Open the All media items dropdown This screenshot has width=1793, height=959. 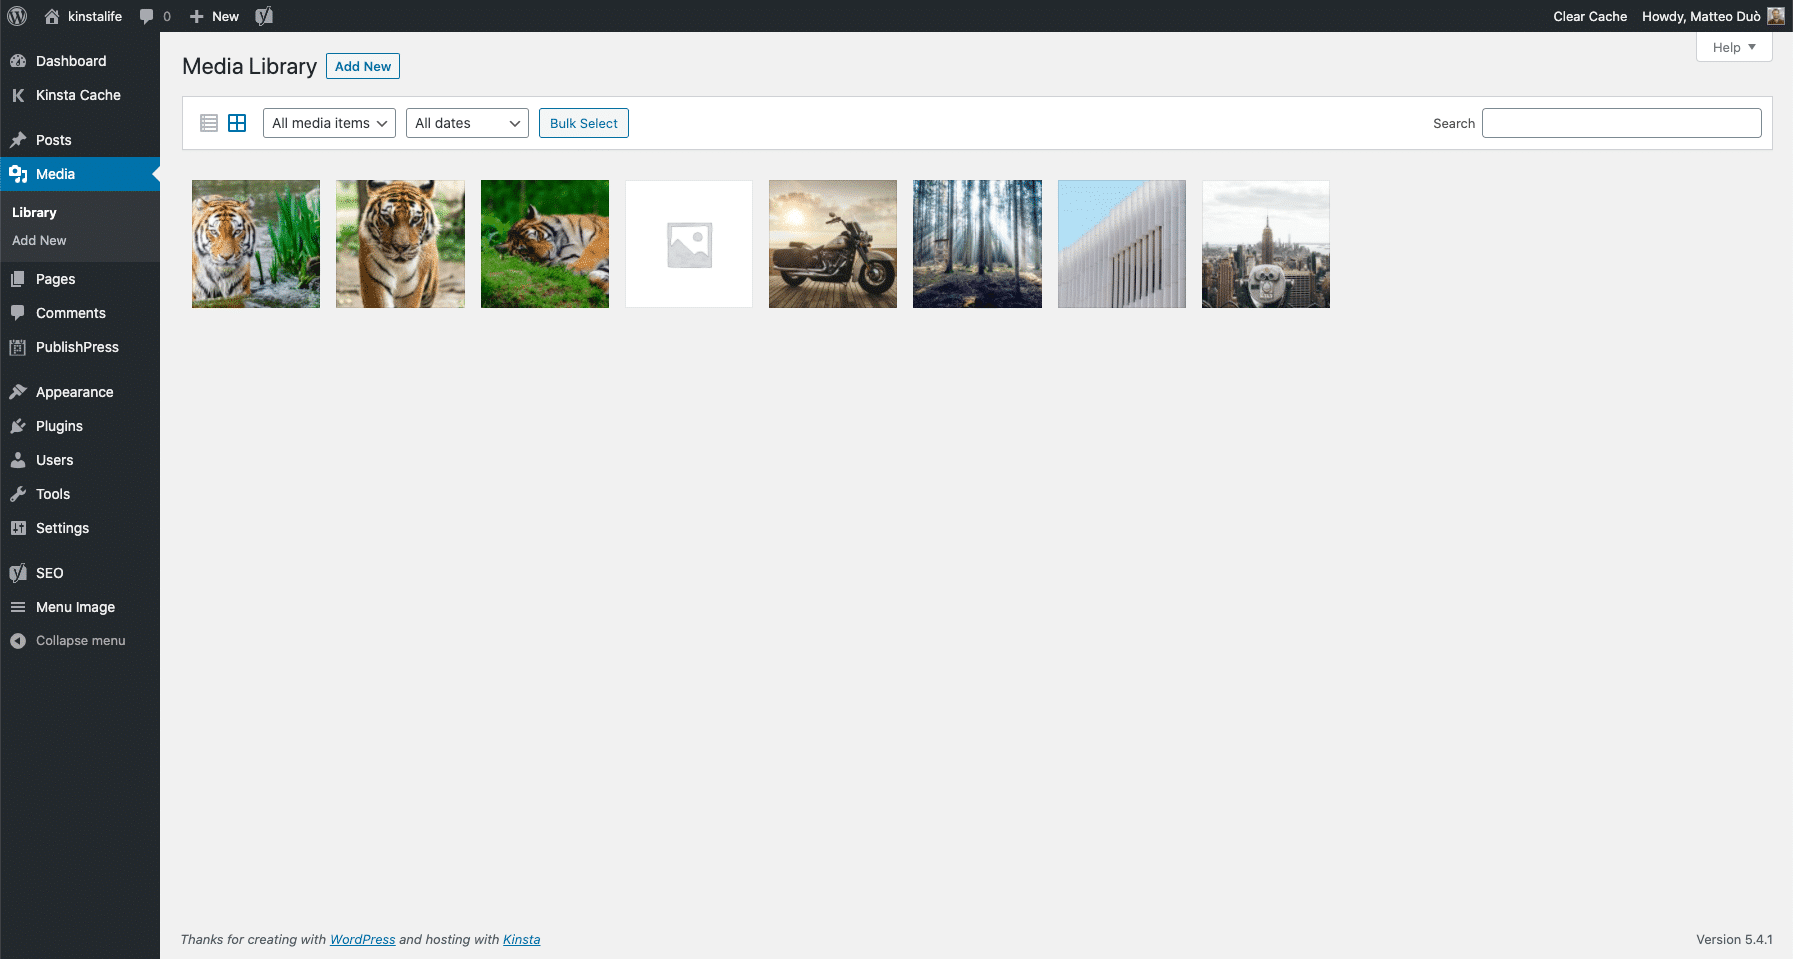(328, 123)
